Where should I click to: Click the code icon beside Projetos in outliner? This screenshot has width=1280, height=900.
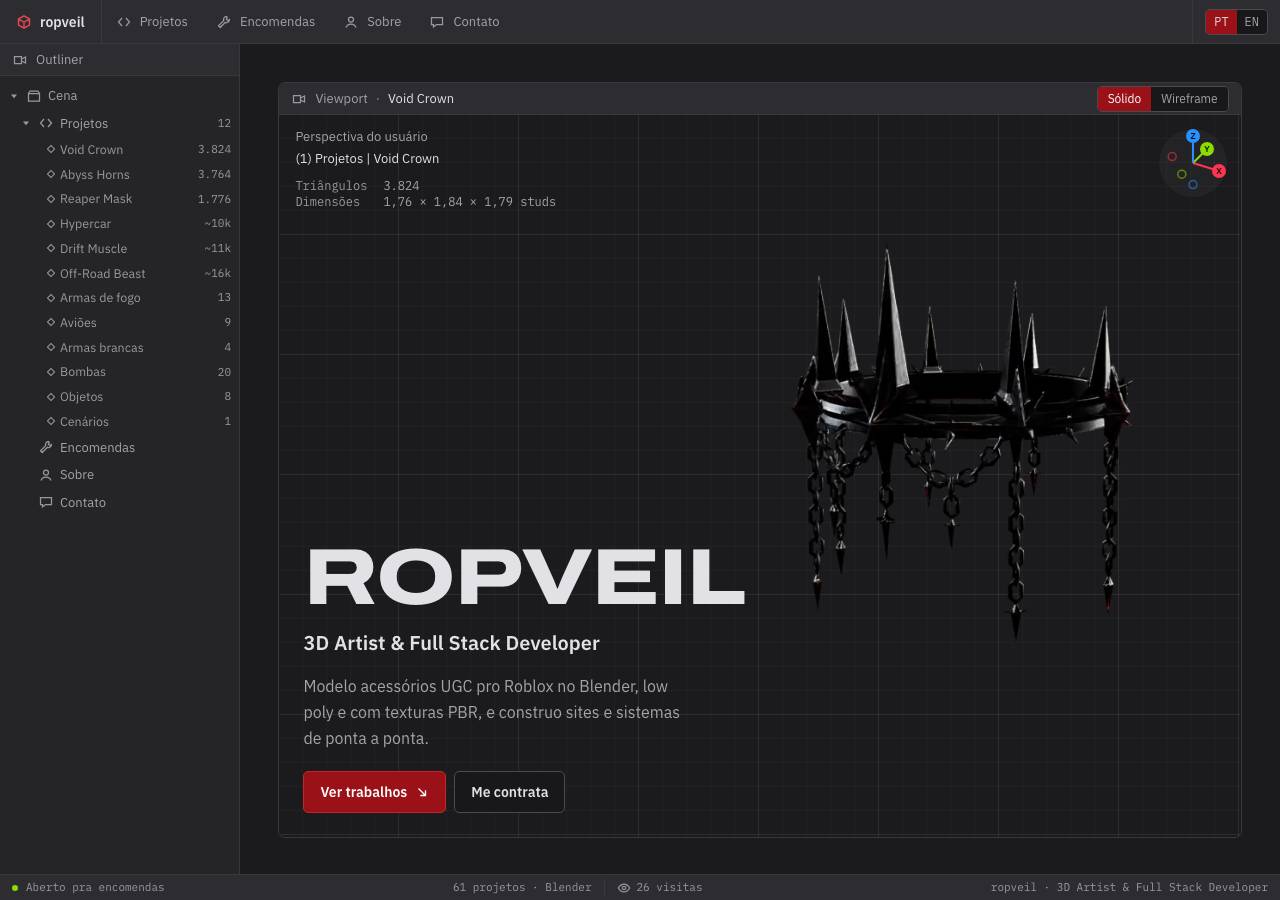46,123
